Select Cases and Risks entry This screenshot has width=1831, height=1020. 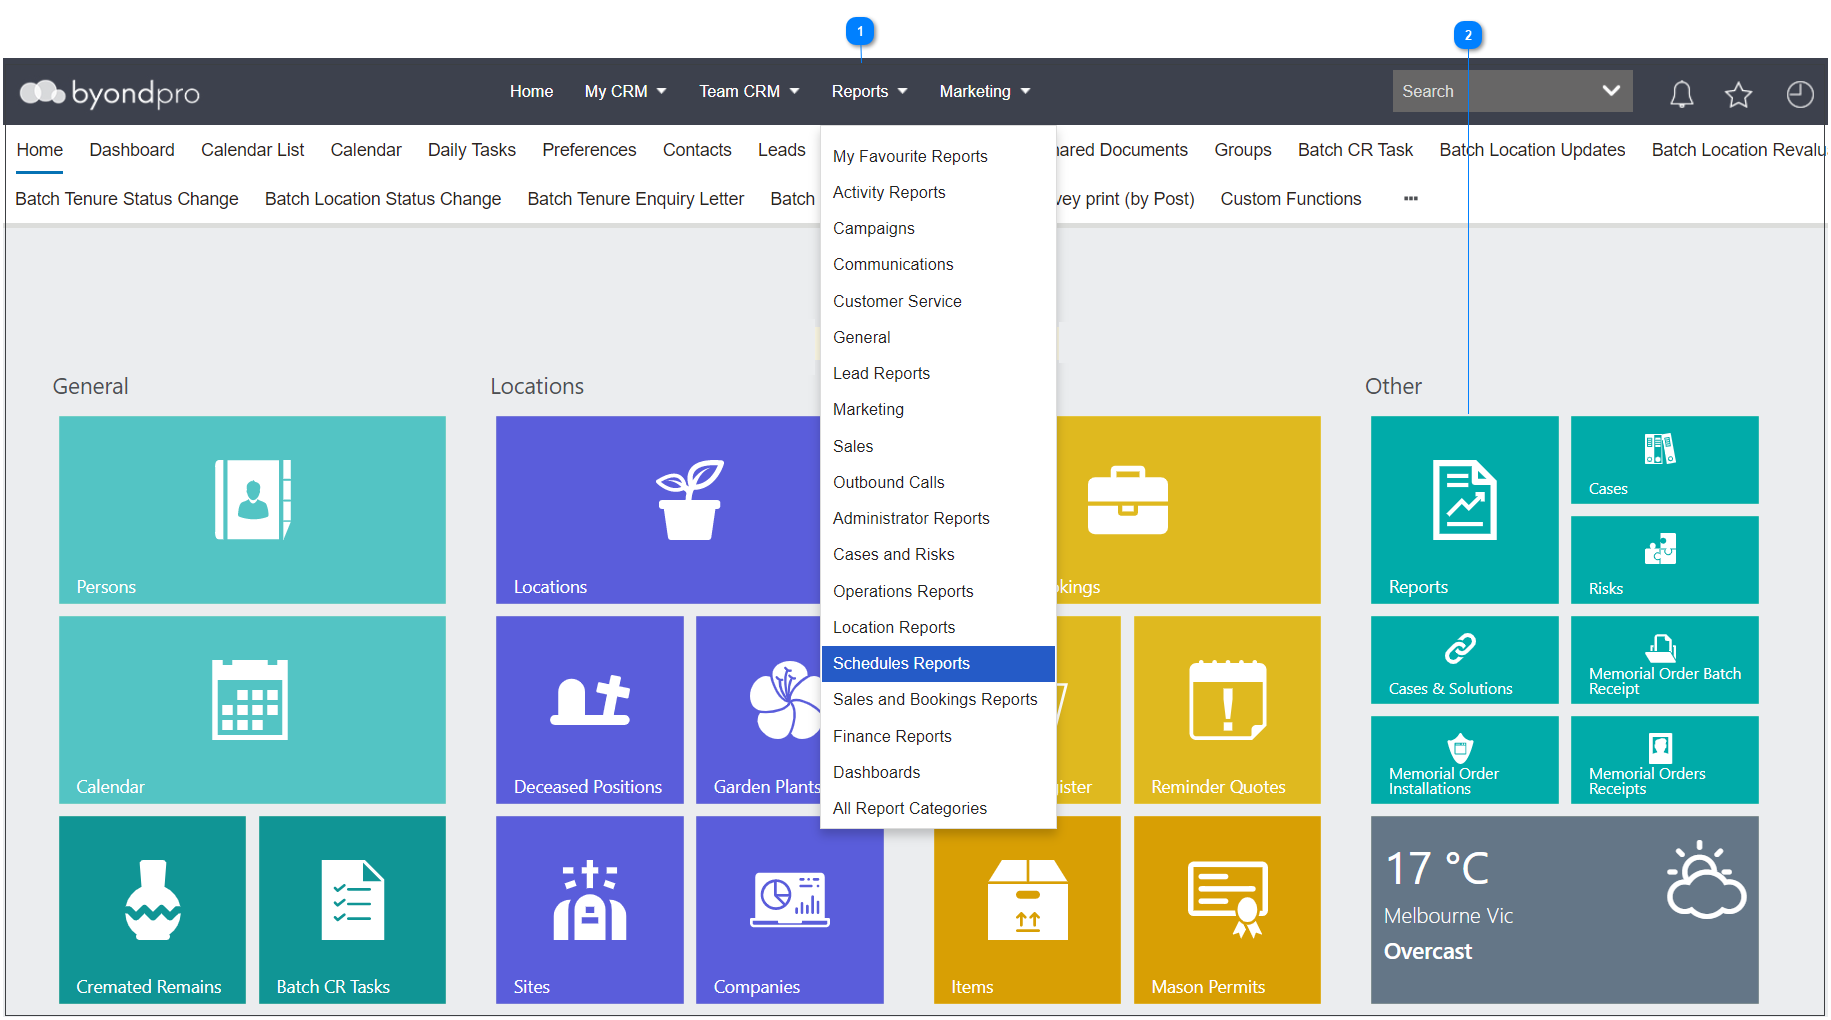pyautogui.click(x=938, y=554)
